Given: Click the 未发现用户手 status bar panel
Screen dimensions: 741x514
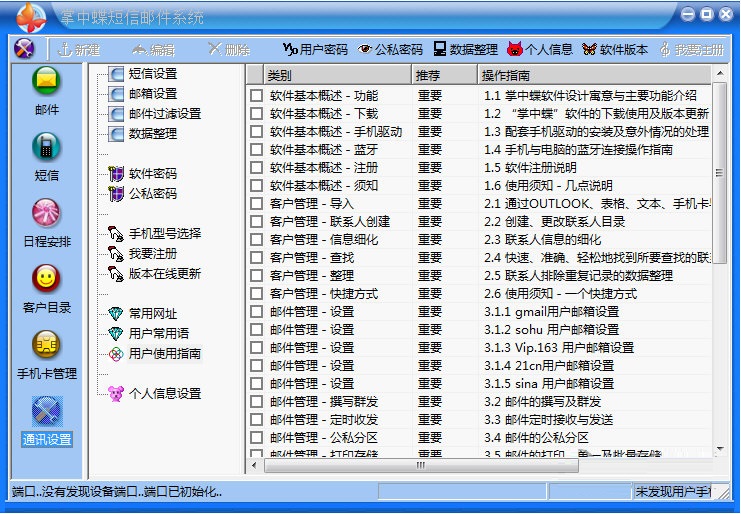Looking at the screenshot, I should click(675, 492).
